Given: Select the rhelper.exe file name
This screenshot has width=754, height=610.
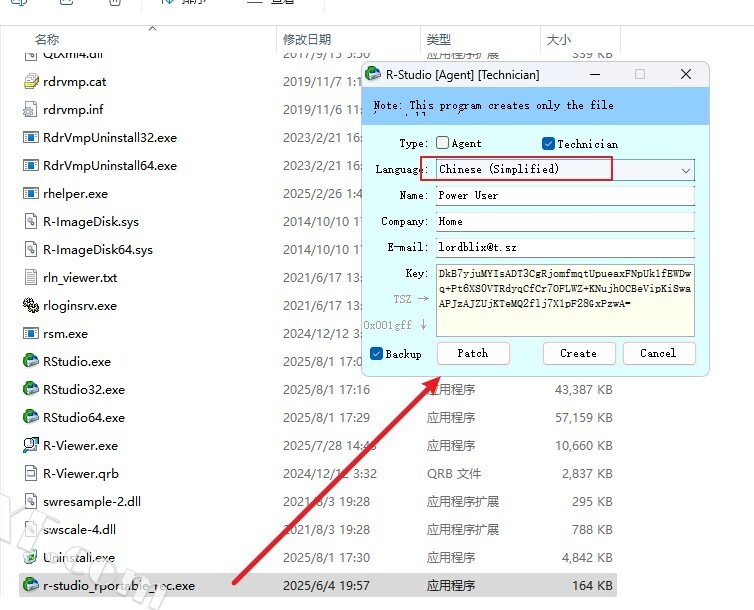Looking at the screenshot, I should (75, 194).
